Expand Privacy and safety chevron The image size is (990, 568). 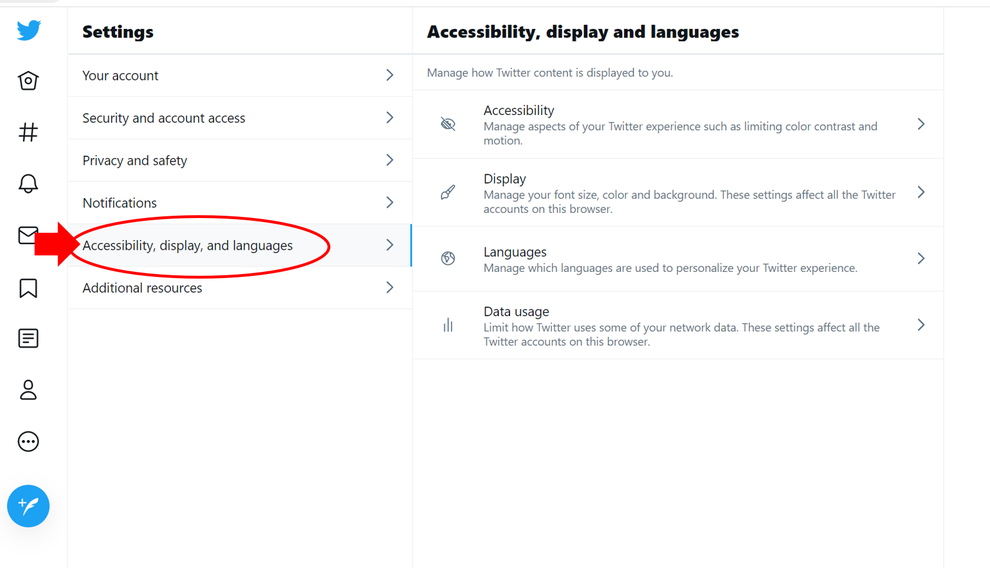coord(390,160)
